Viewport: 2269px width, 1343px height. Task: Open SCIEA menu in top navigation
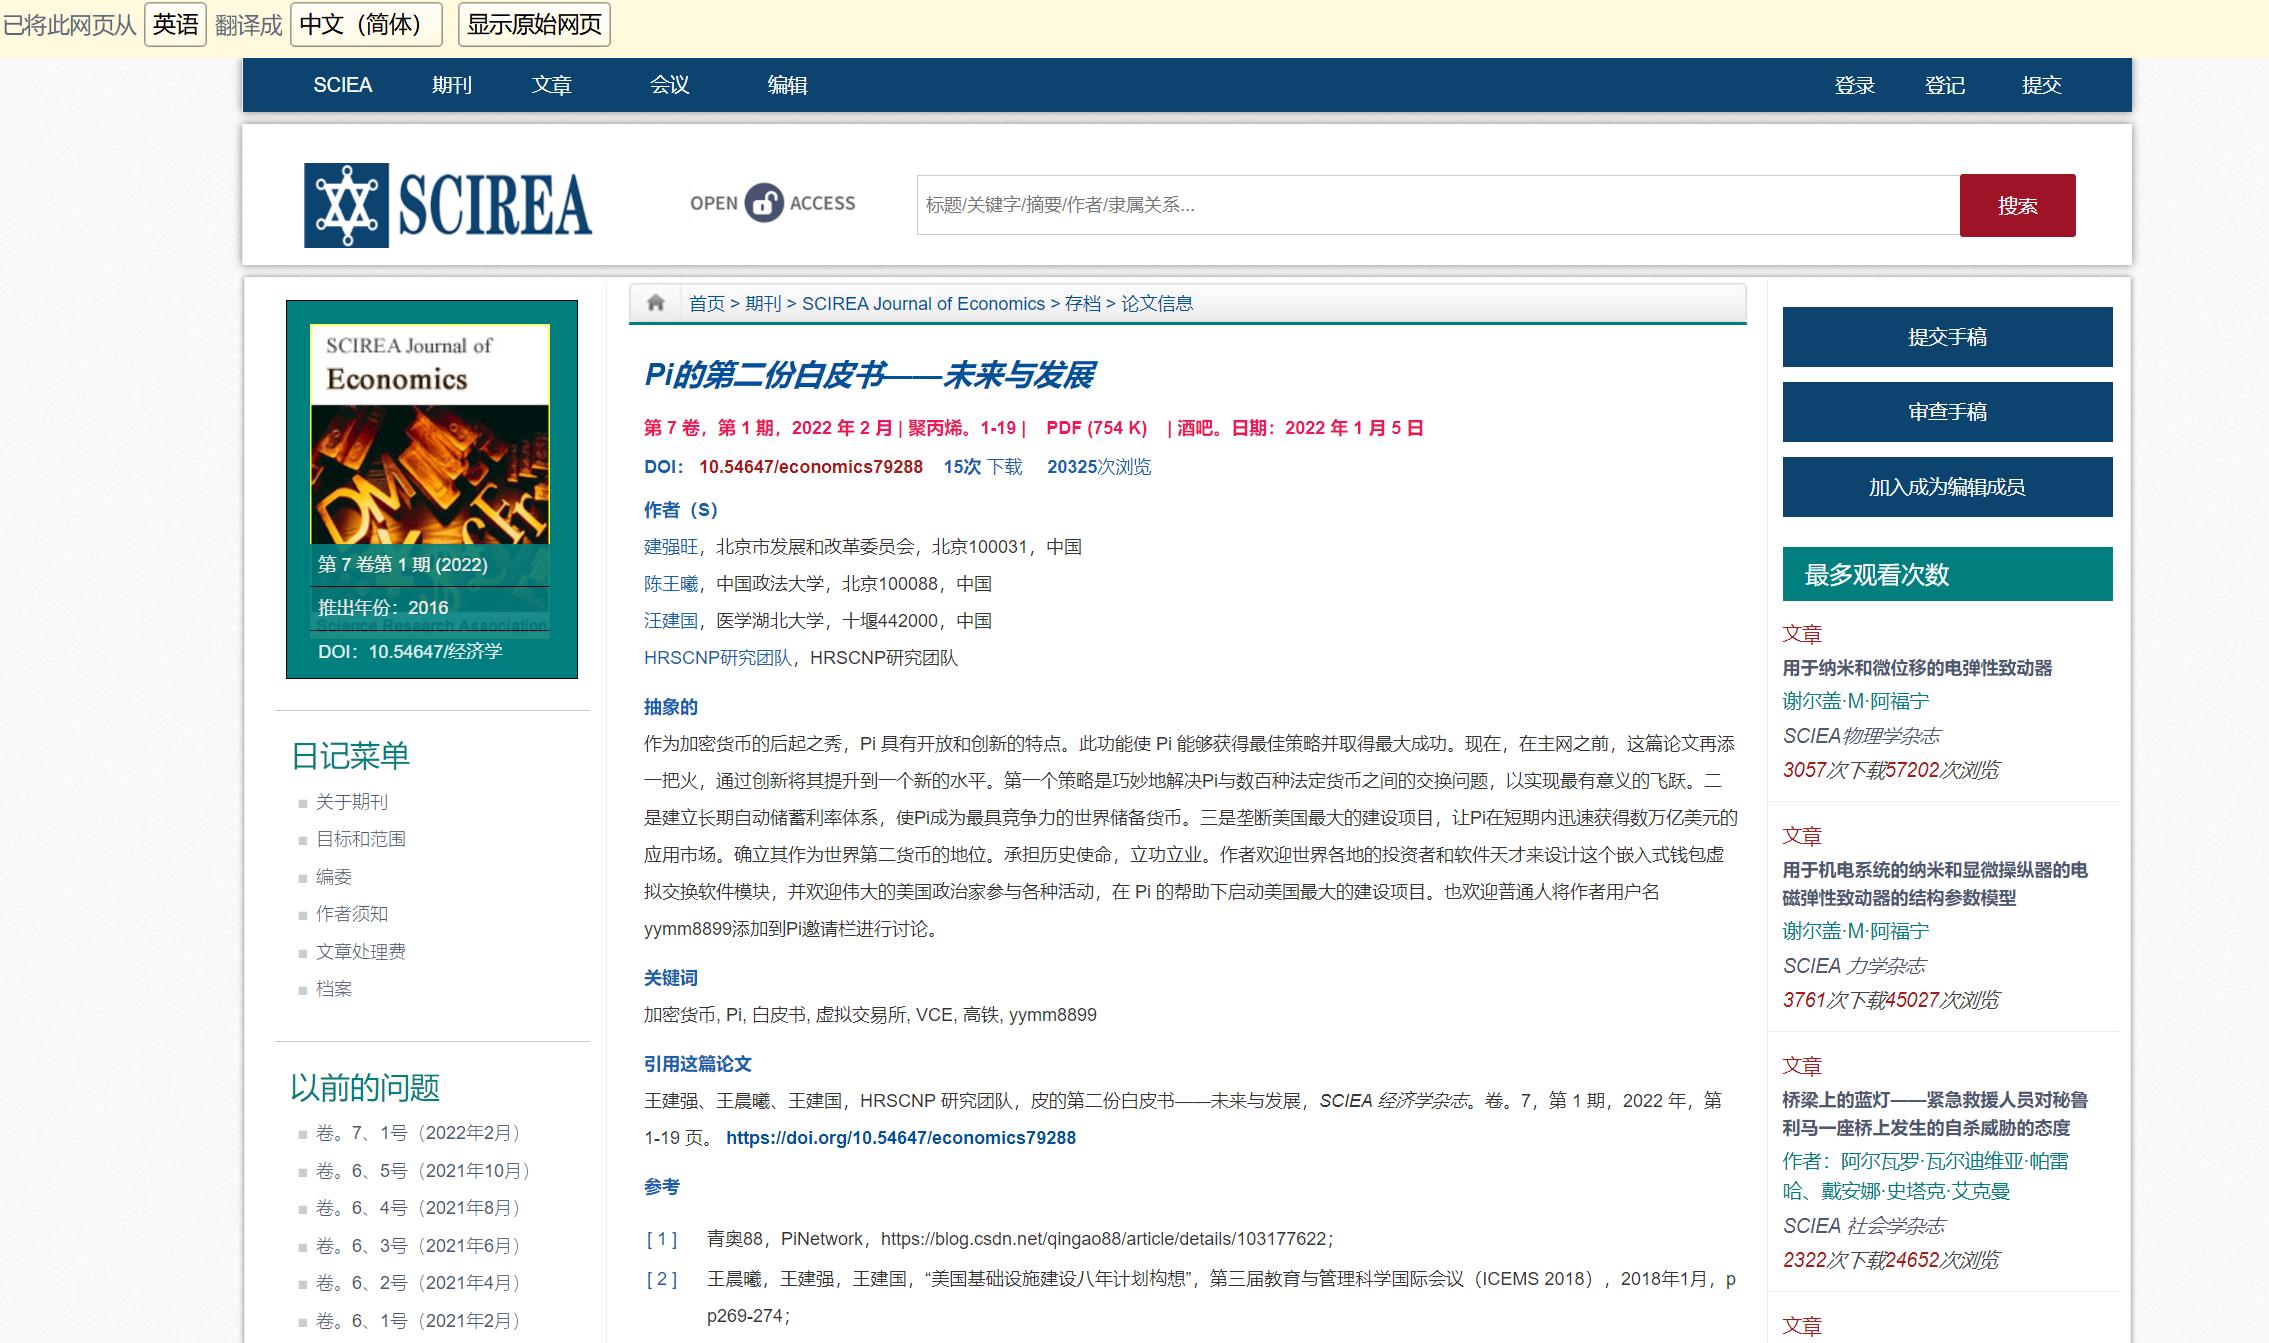[342, 85]
